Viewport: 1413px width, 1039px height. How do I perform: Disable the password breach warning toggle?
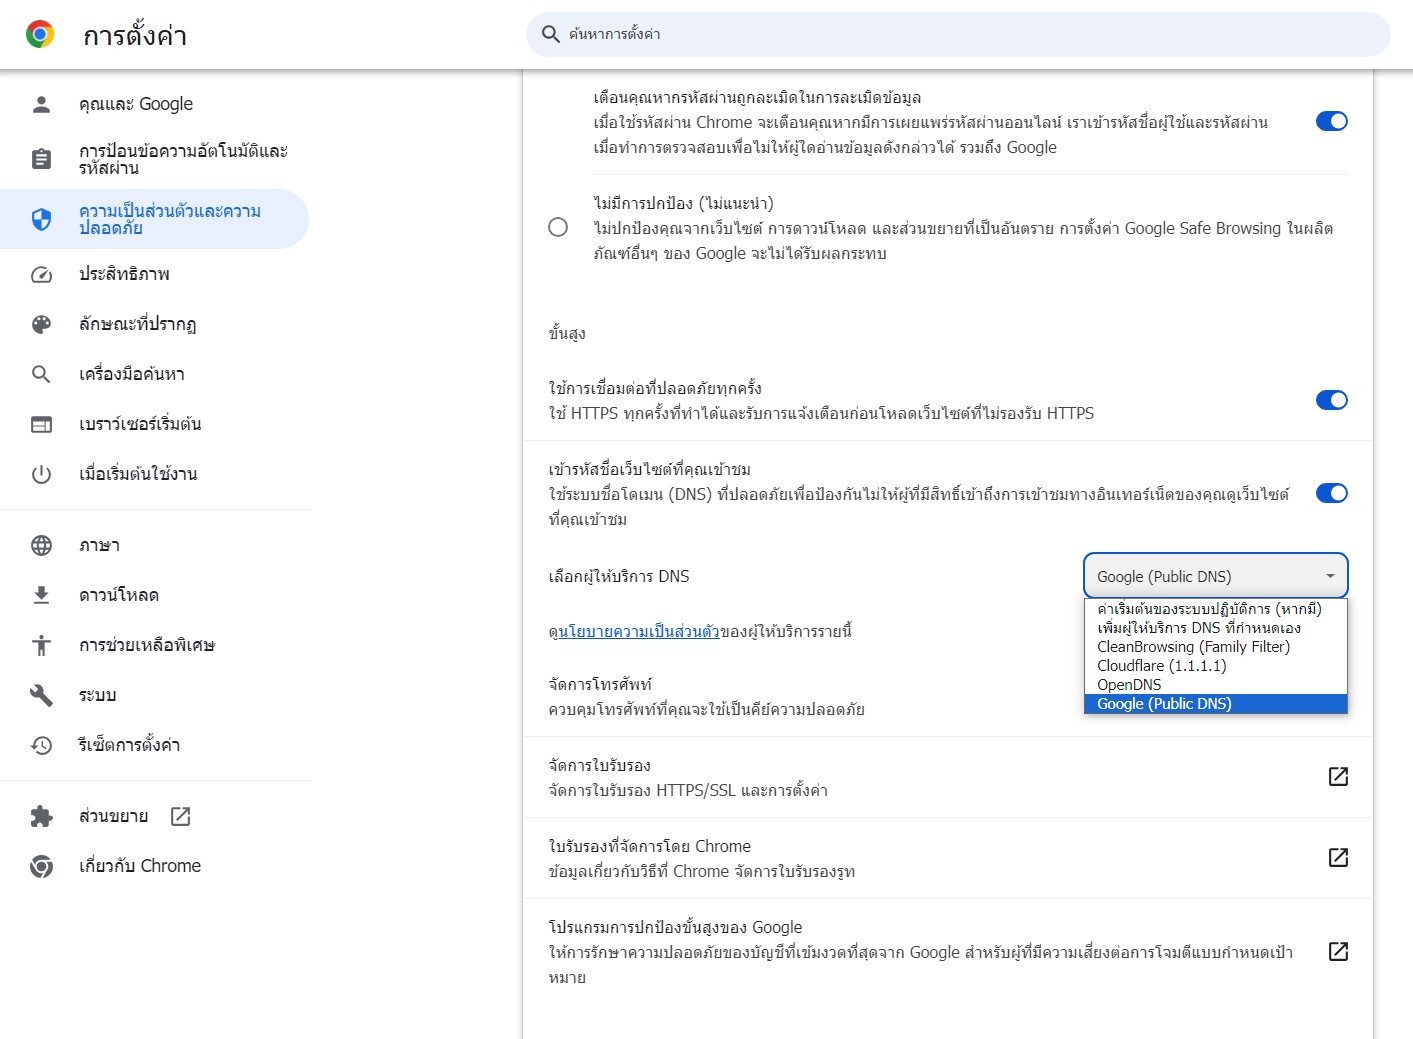[1331, 121]
